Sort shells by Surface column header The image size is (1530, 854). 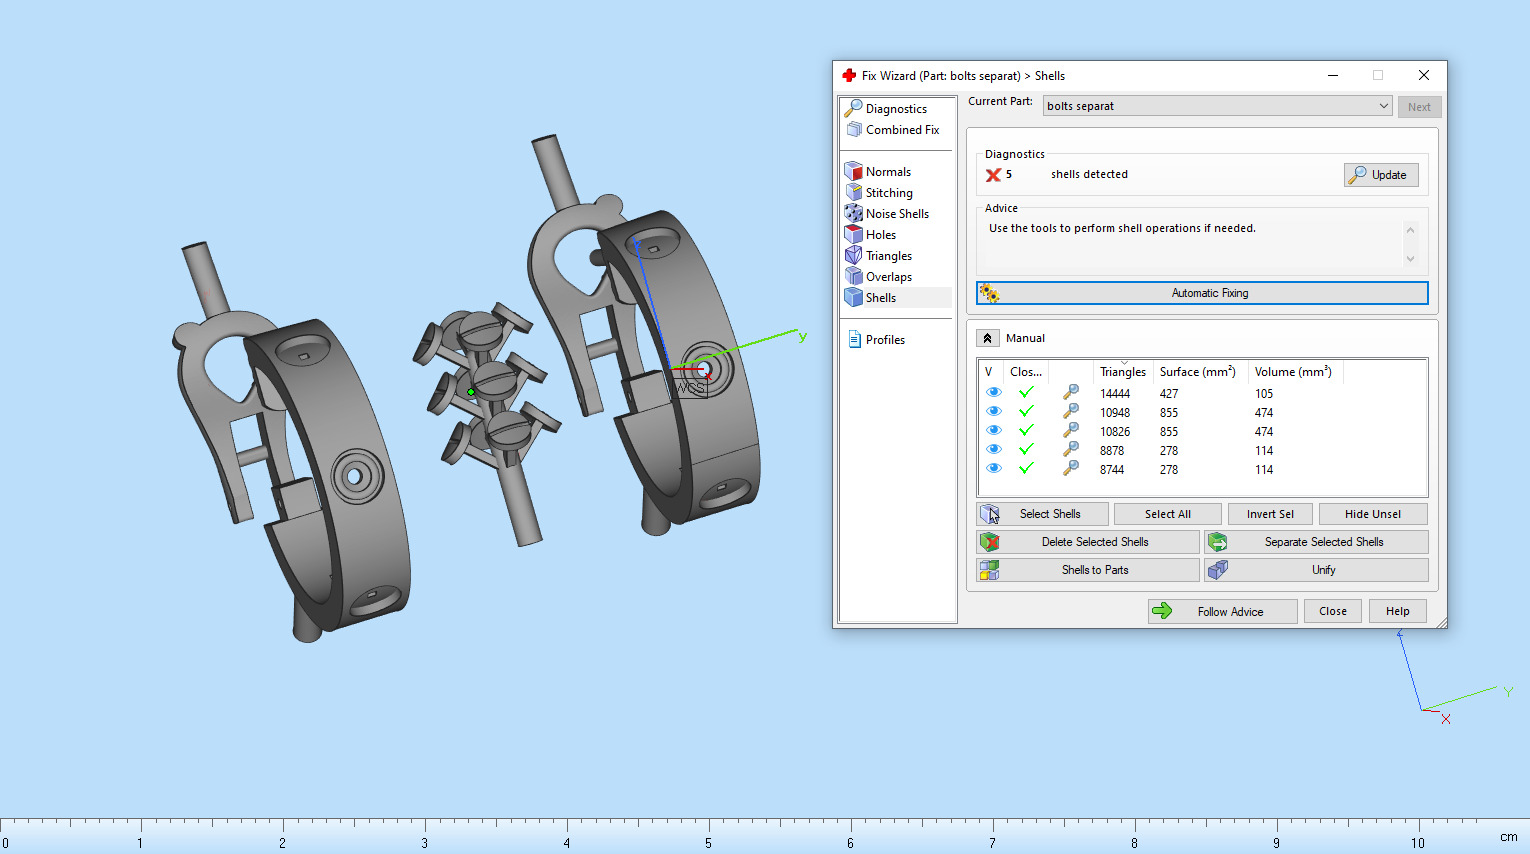1200,371
